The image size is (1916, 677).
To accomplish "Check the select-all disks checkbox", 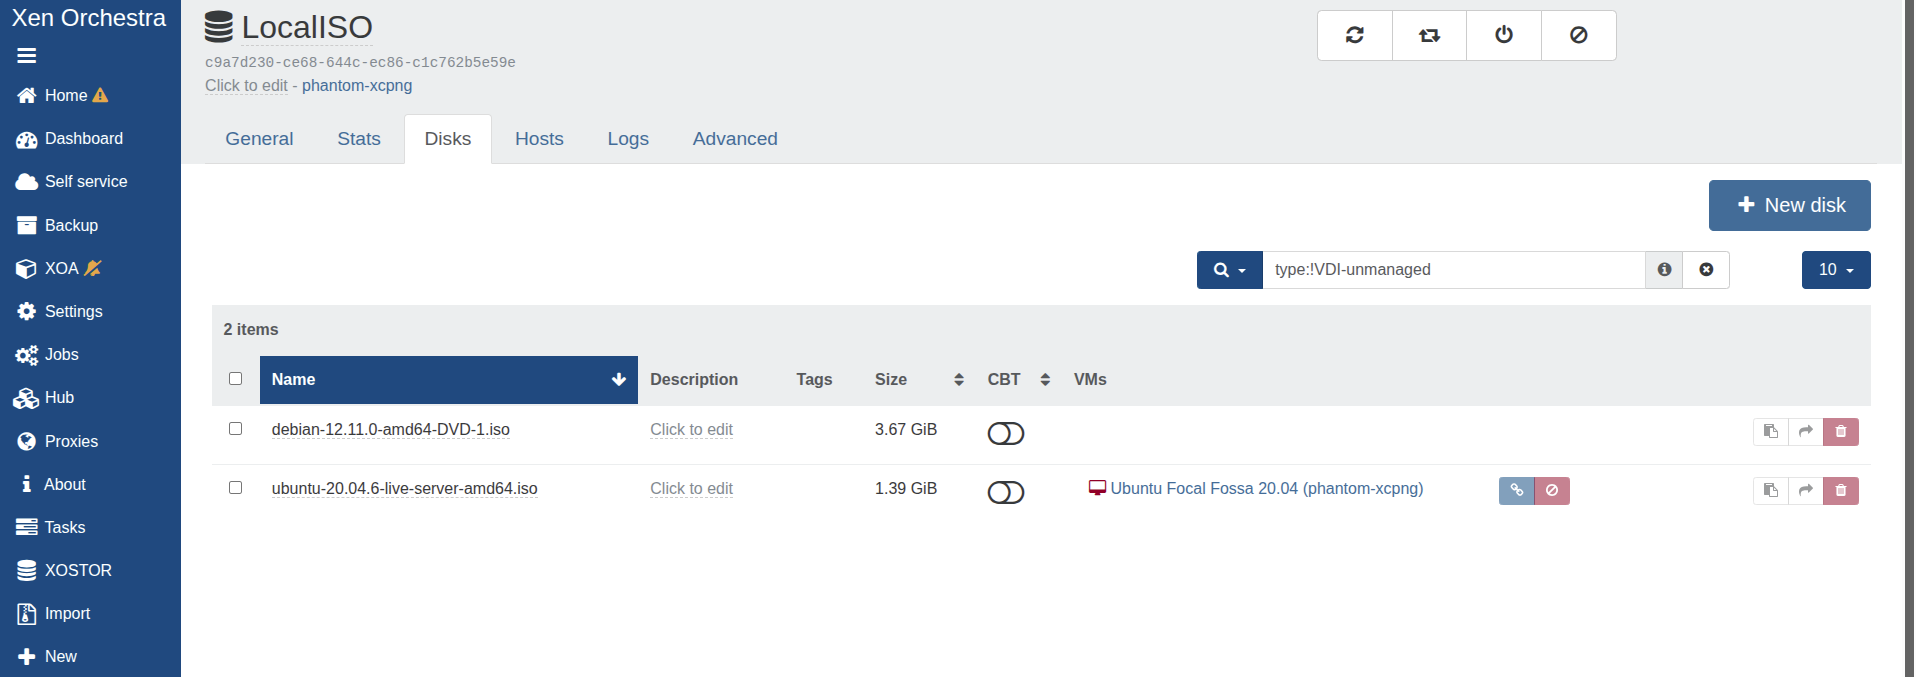I will 235,379.
